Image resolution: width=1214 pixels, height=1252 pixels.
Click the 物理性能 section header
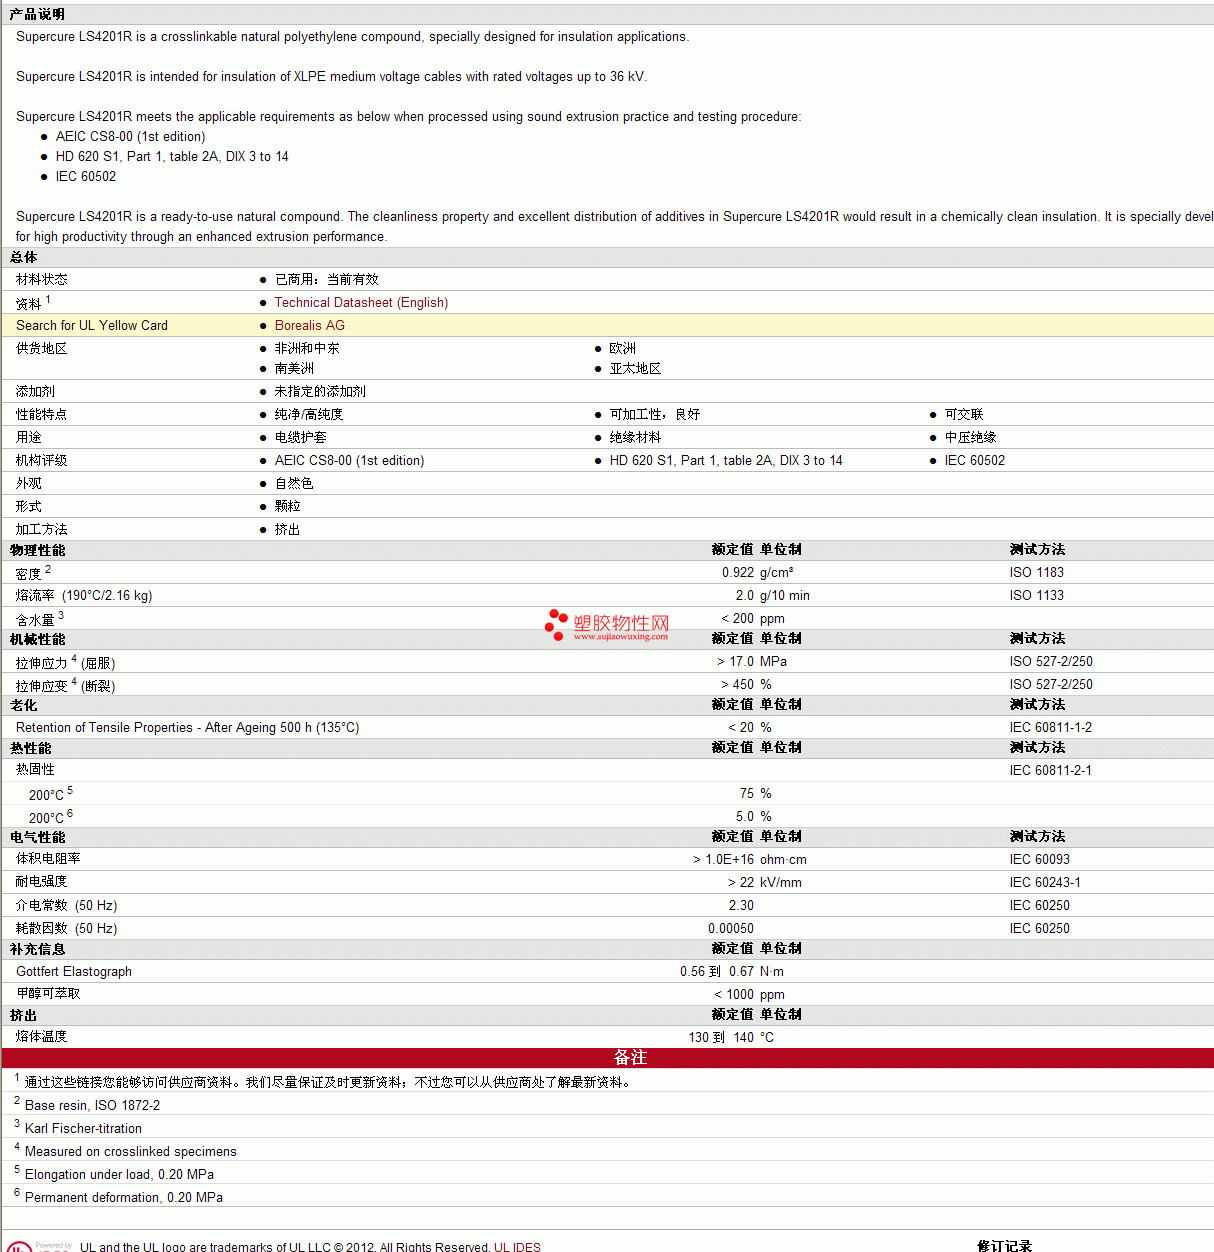pyautogui.click(x=38, y=550)
